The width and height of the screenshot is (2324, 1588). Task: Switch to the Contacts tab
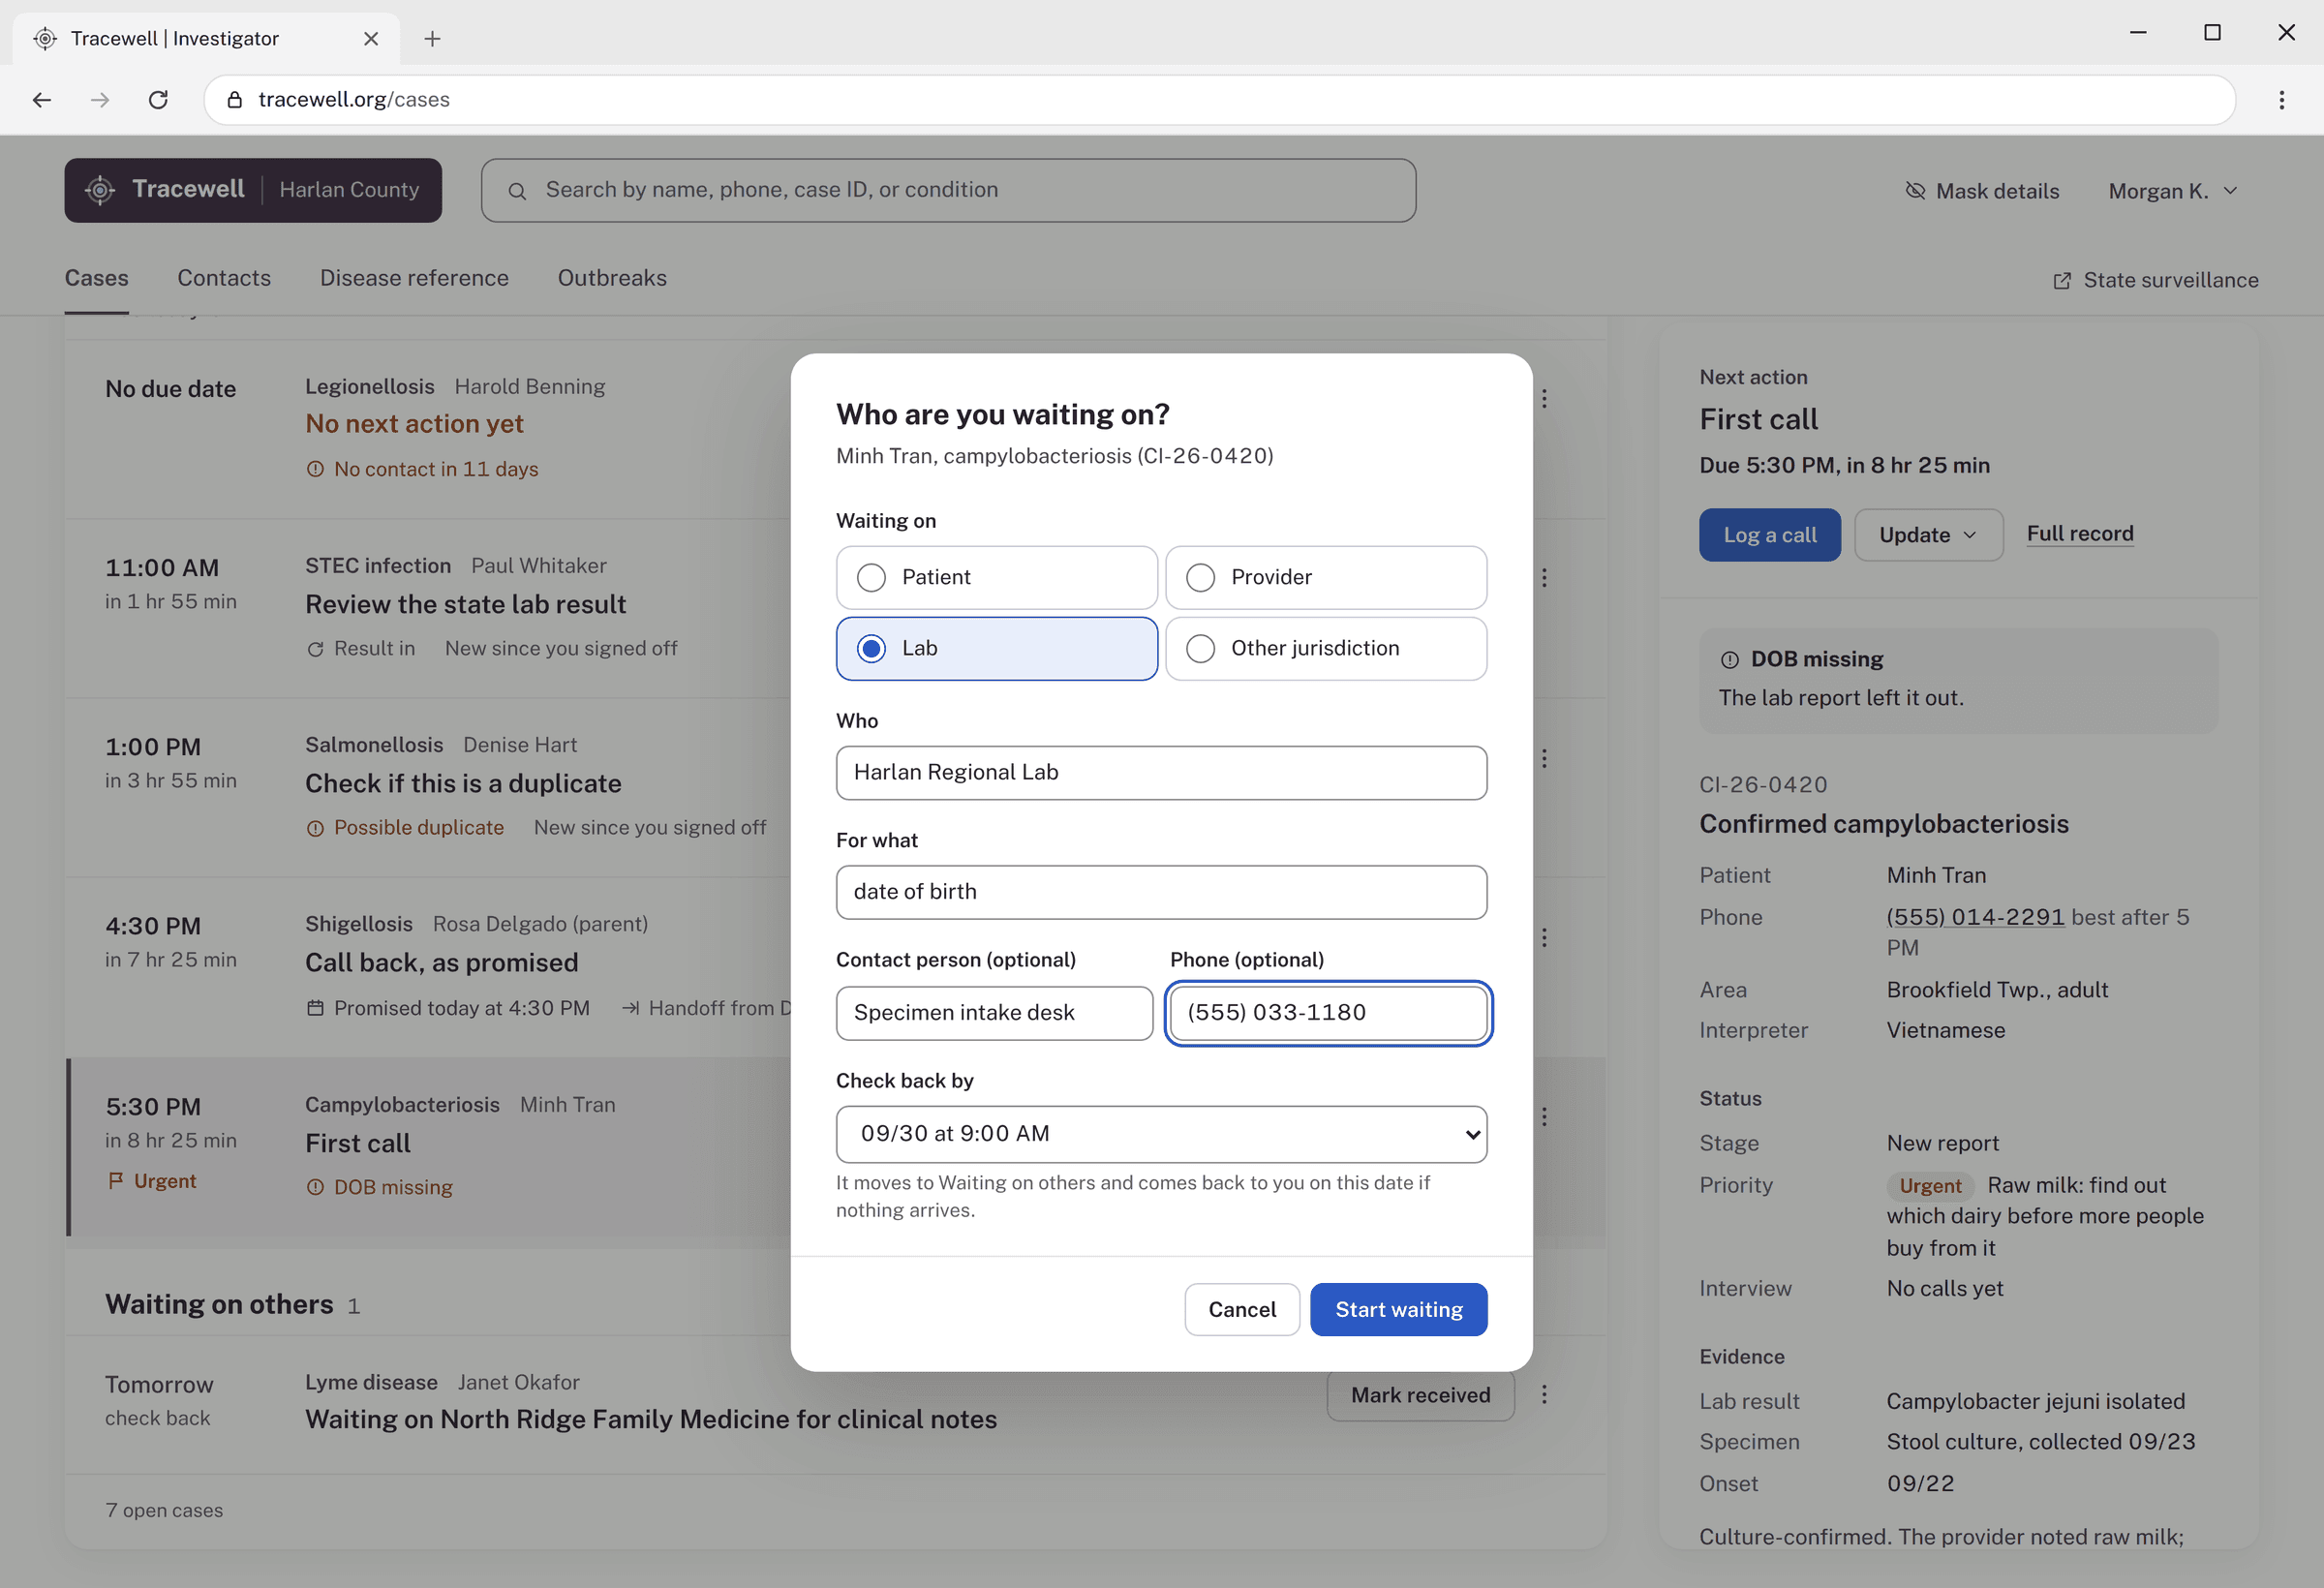(x=224, y=278)
